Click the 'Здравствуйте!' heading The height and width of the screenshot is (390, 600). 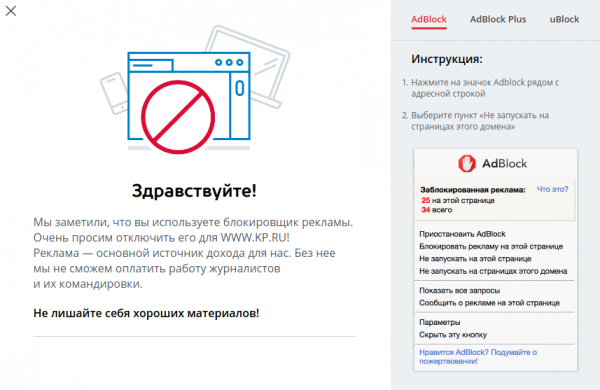(194, 191)
